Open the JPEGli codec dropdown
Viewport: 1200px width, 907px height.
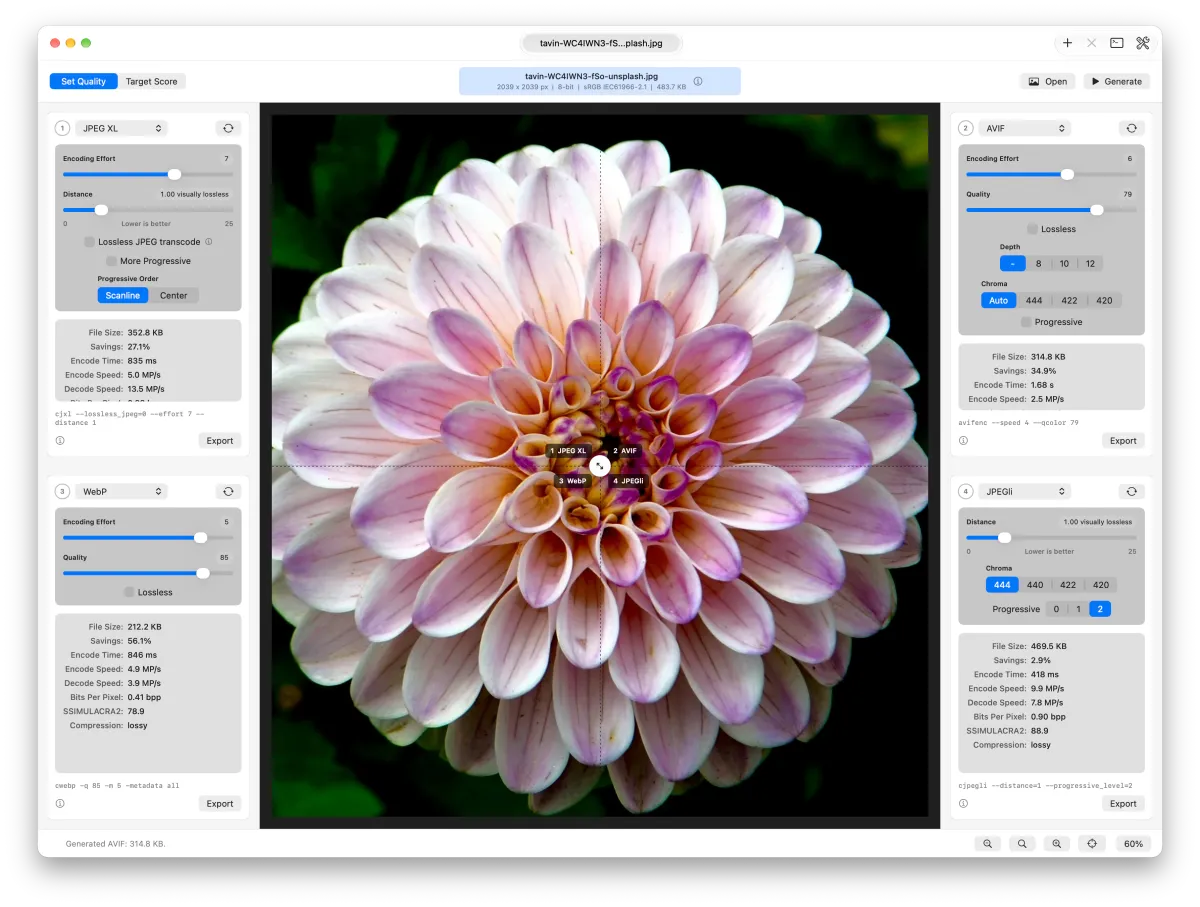[x=1024, y=491]
